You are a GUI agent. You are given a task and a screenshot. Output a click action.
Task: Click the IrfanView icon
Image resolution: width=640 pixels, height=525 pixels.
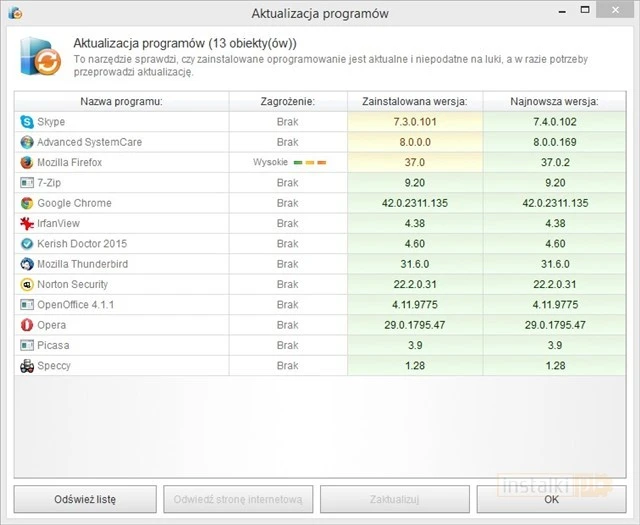(x=27, y=223)
